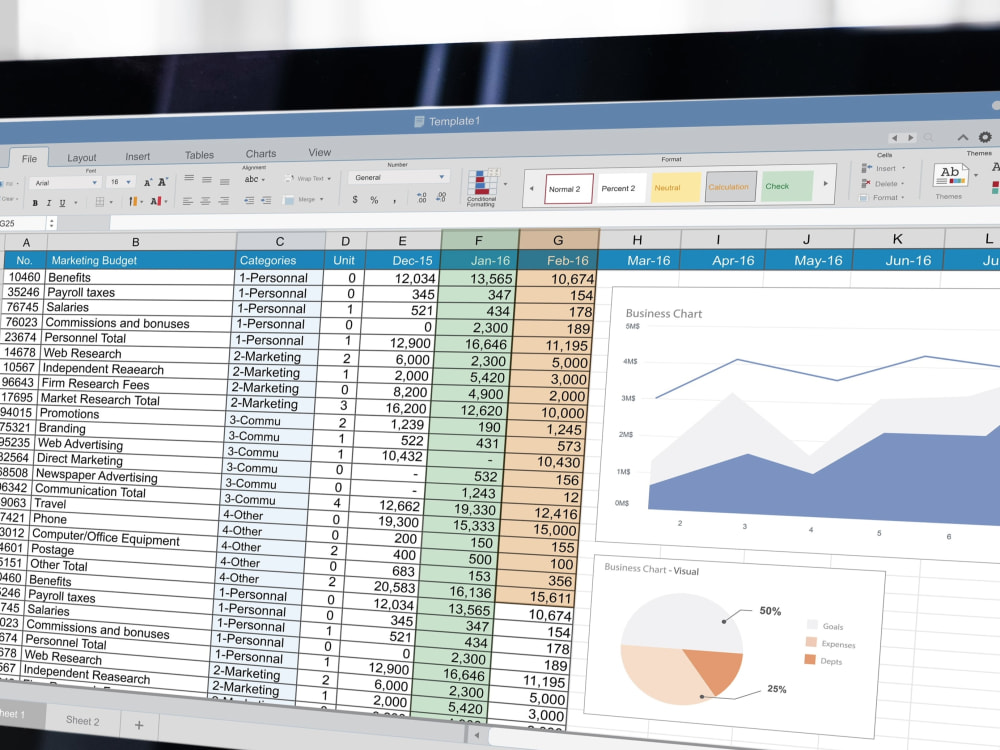Align text right
The width and height of the screenshot is (1000, 750).
click(x=224, y=201)
